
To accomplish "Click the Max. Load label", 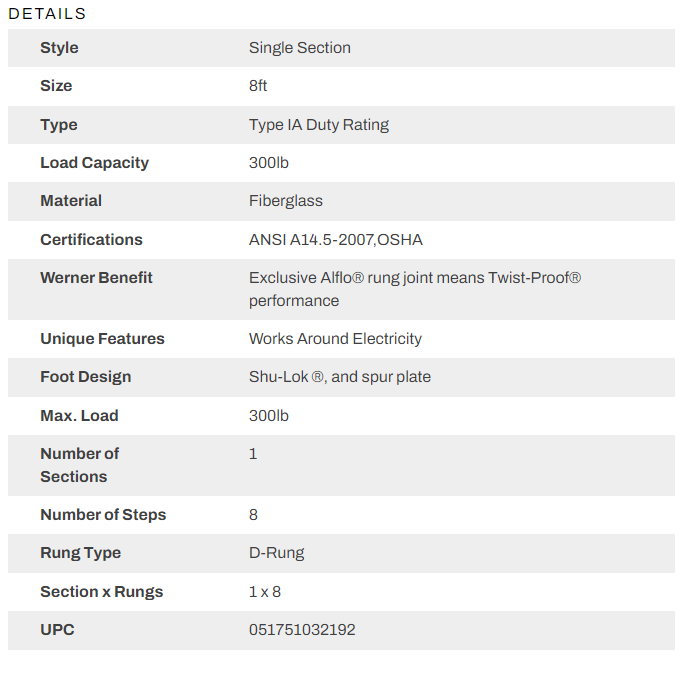I will [x=79, y=416].
